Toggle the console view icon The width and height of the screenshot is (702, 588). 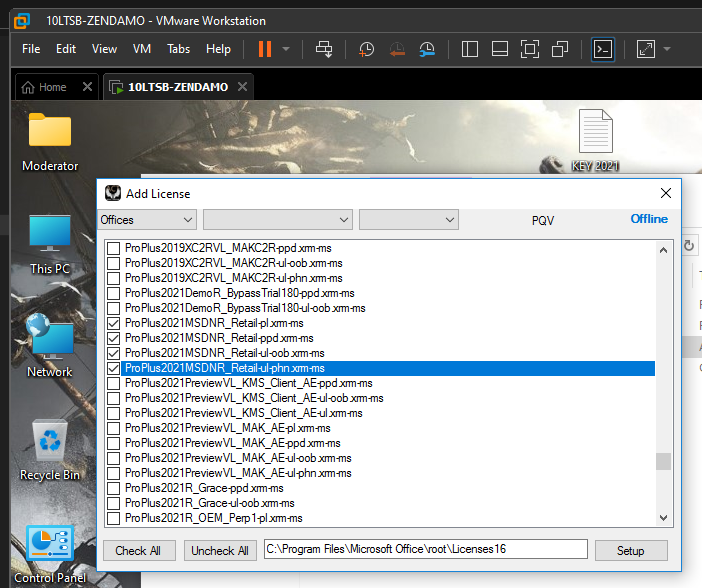tap(603, 49)
